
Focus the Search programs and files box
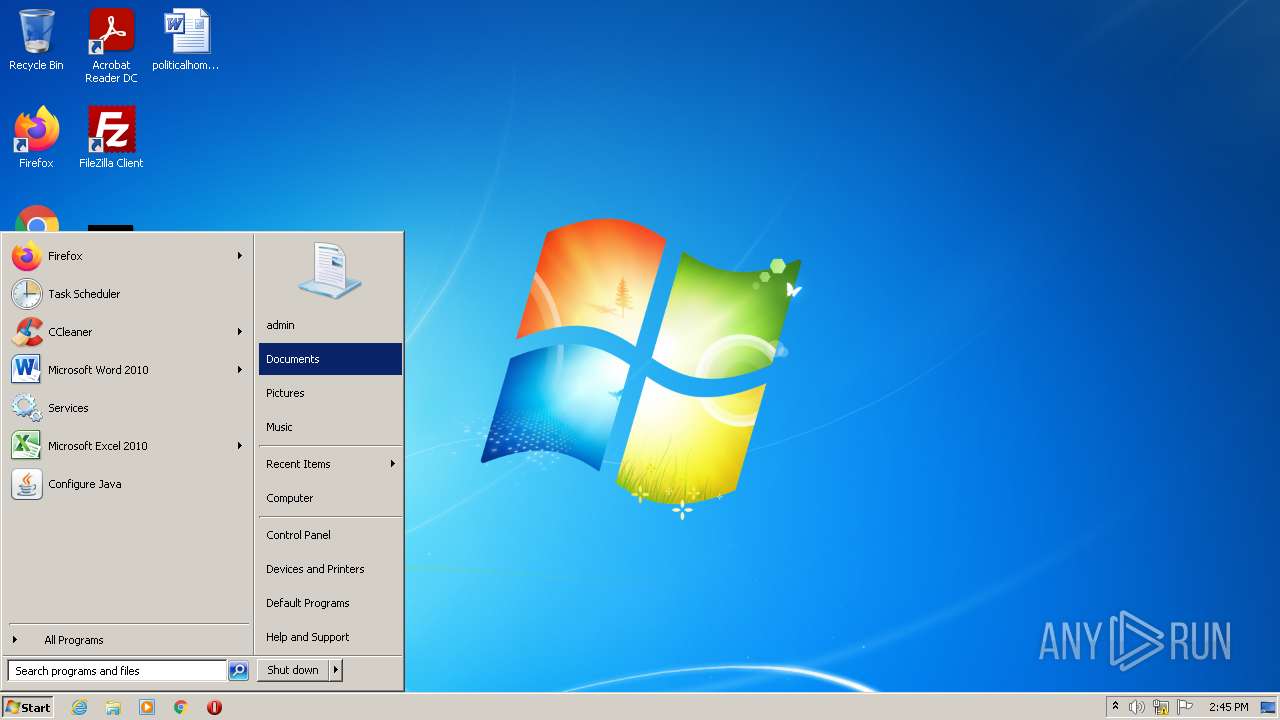pos(117,671)
